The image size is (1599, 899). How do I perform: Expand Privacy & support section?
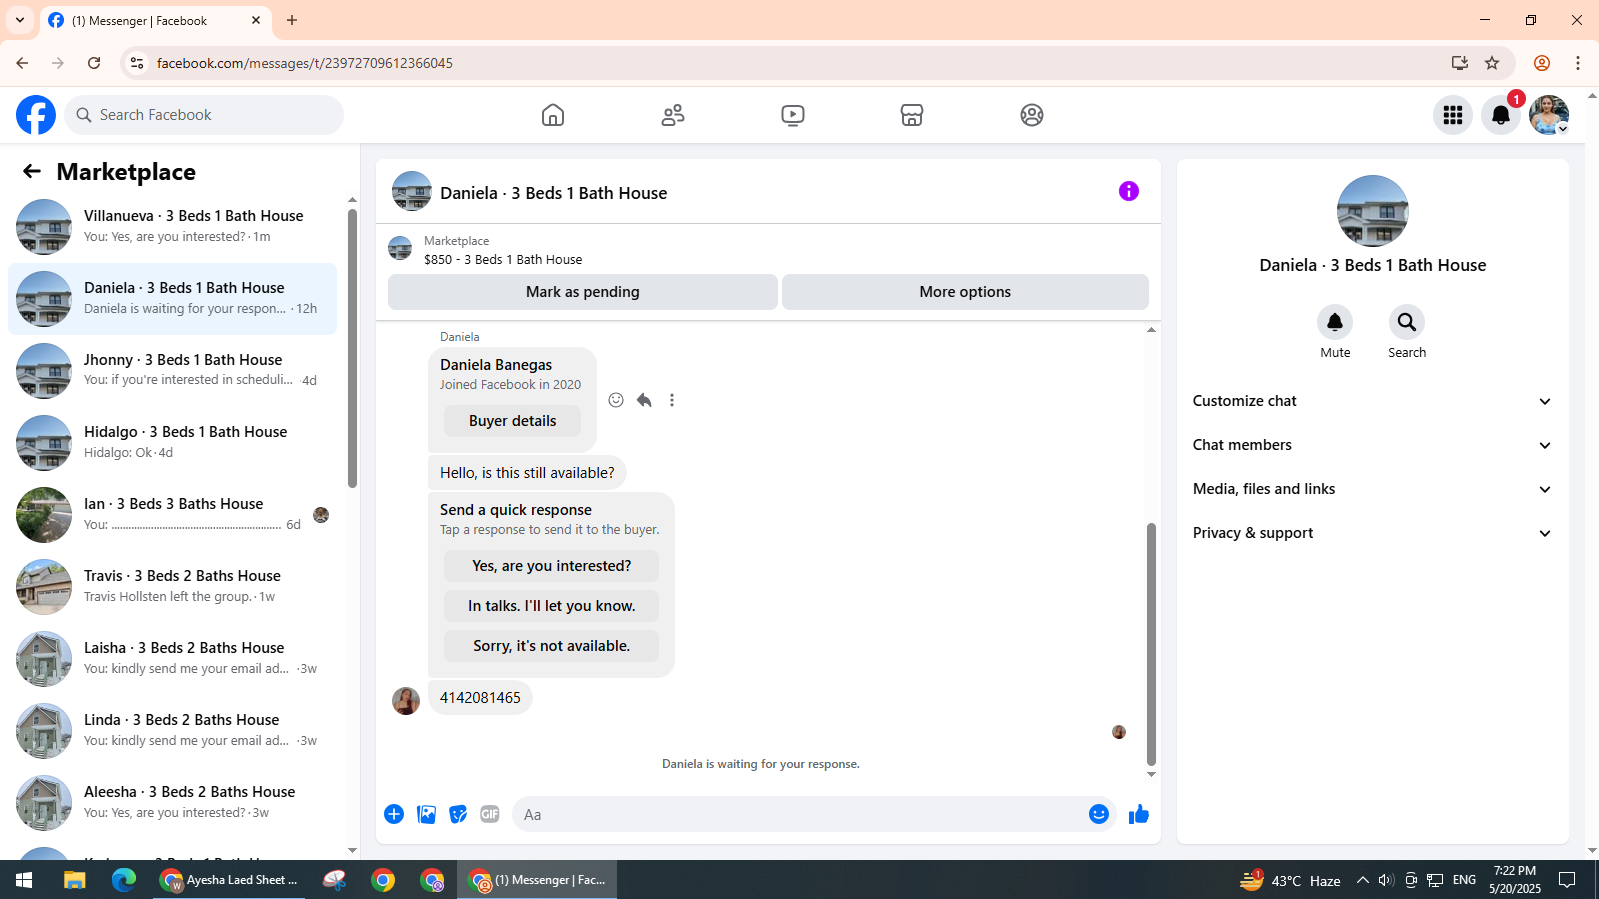1372,533
